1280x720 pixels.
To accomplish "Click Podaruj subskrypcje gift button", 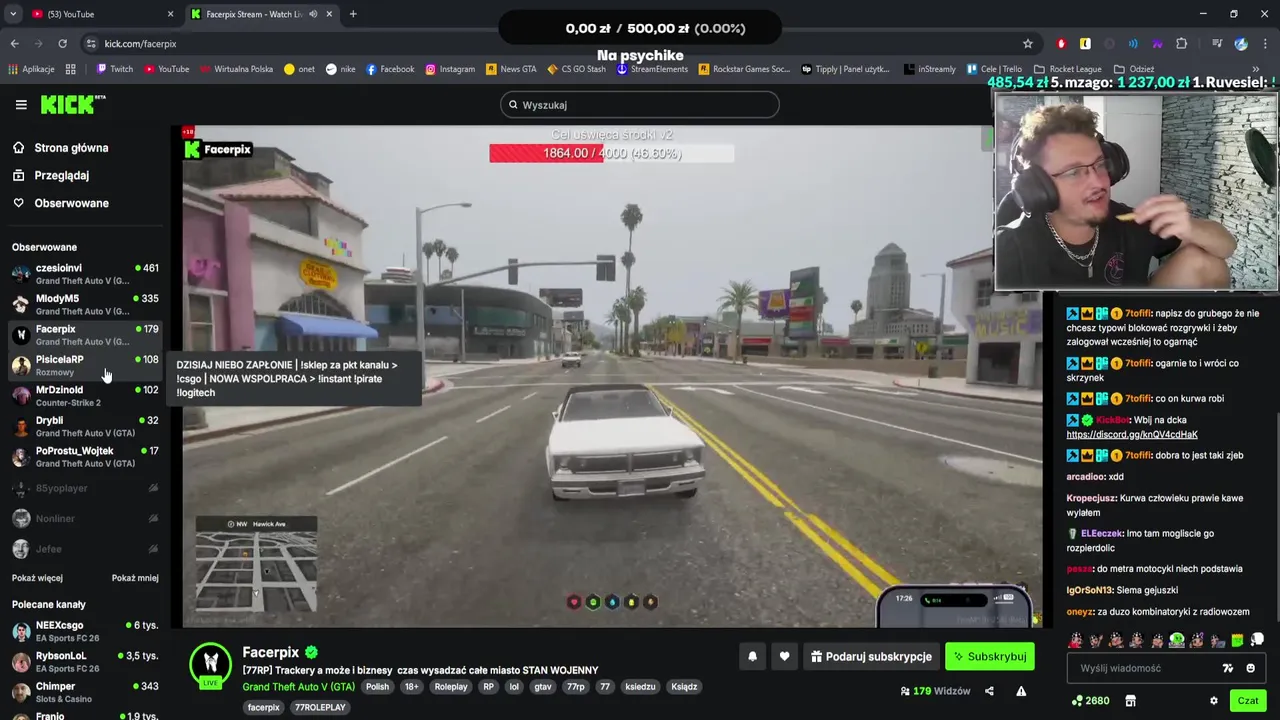I will [871, 657].
